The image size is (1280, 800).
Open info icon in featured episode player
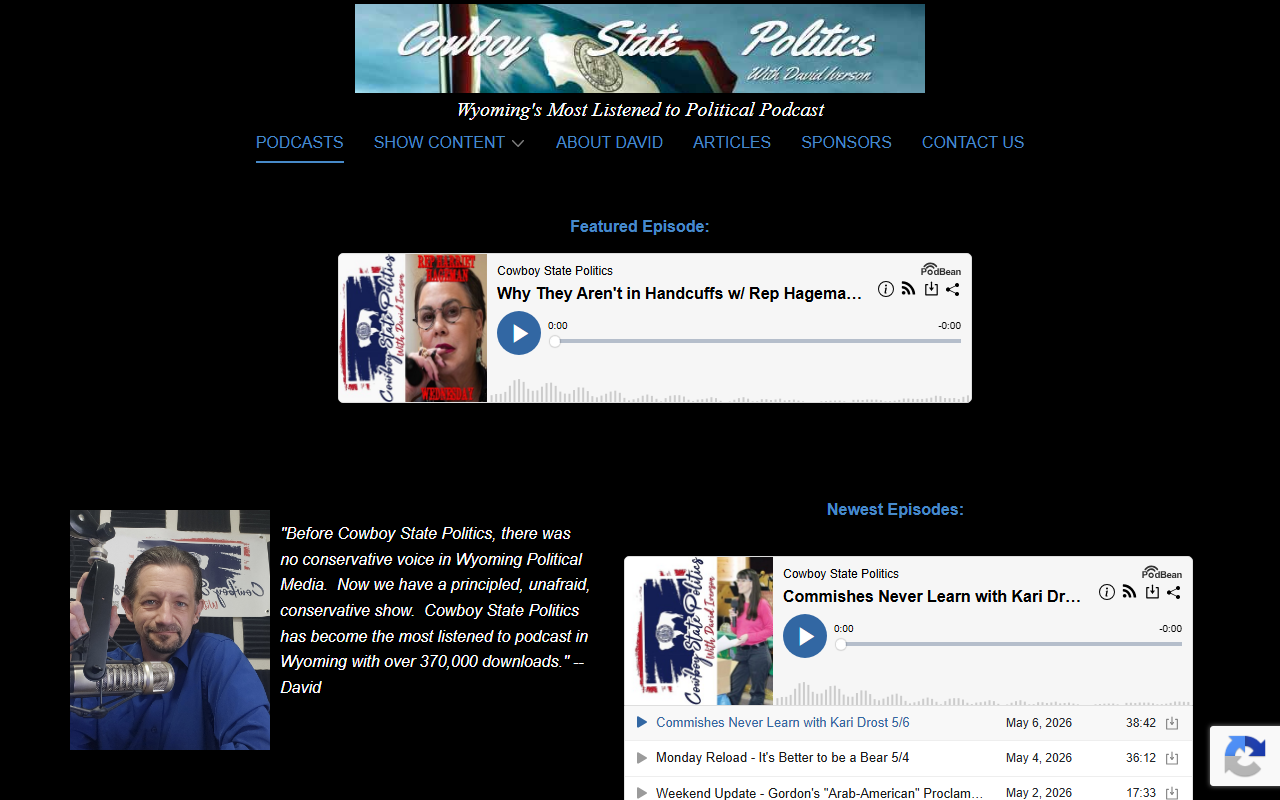[886, 289]
